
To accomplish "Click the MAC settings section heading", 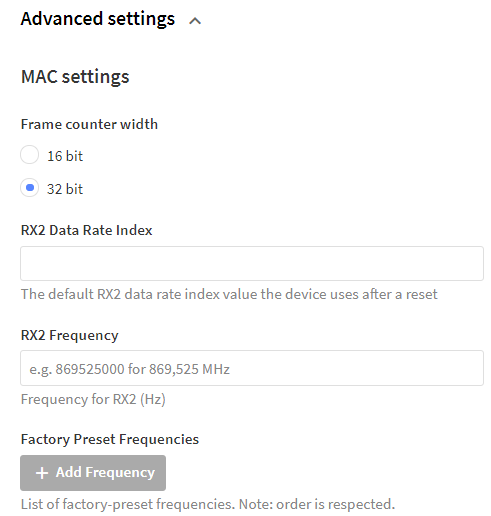I will pyautogui.click(x=75, y=77).
